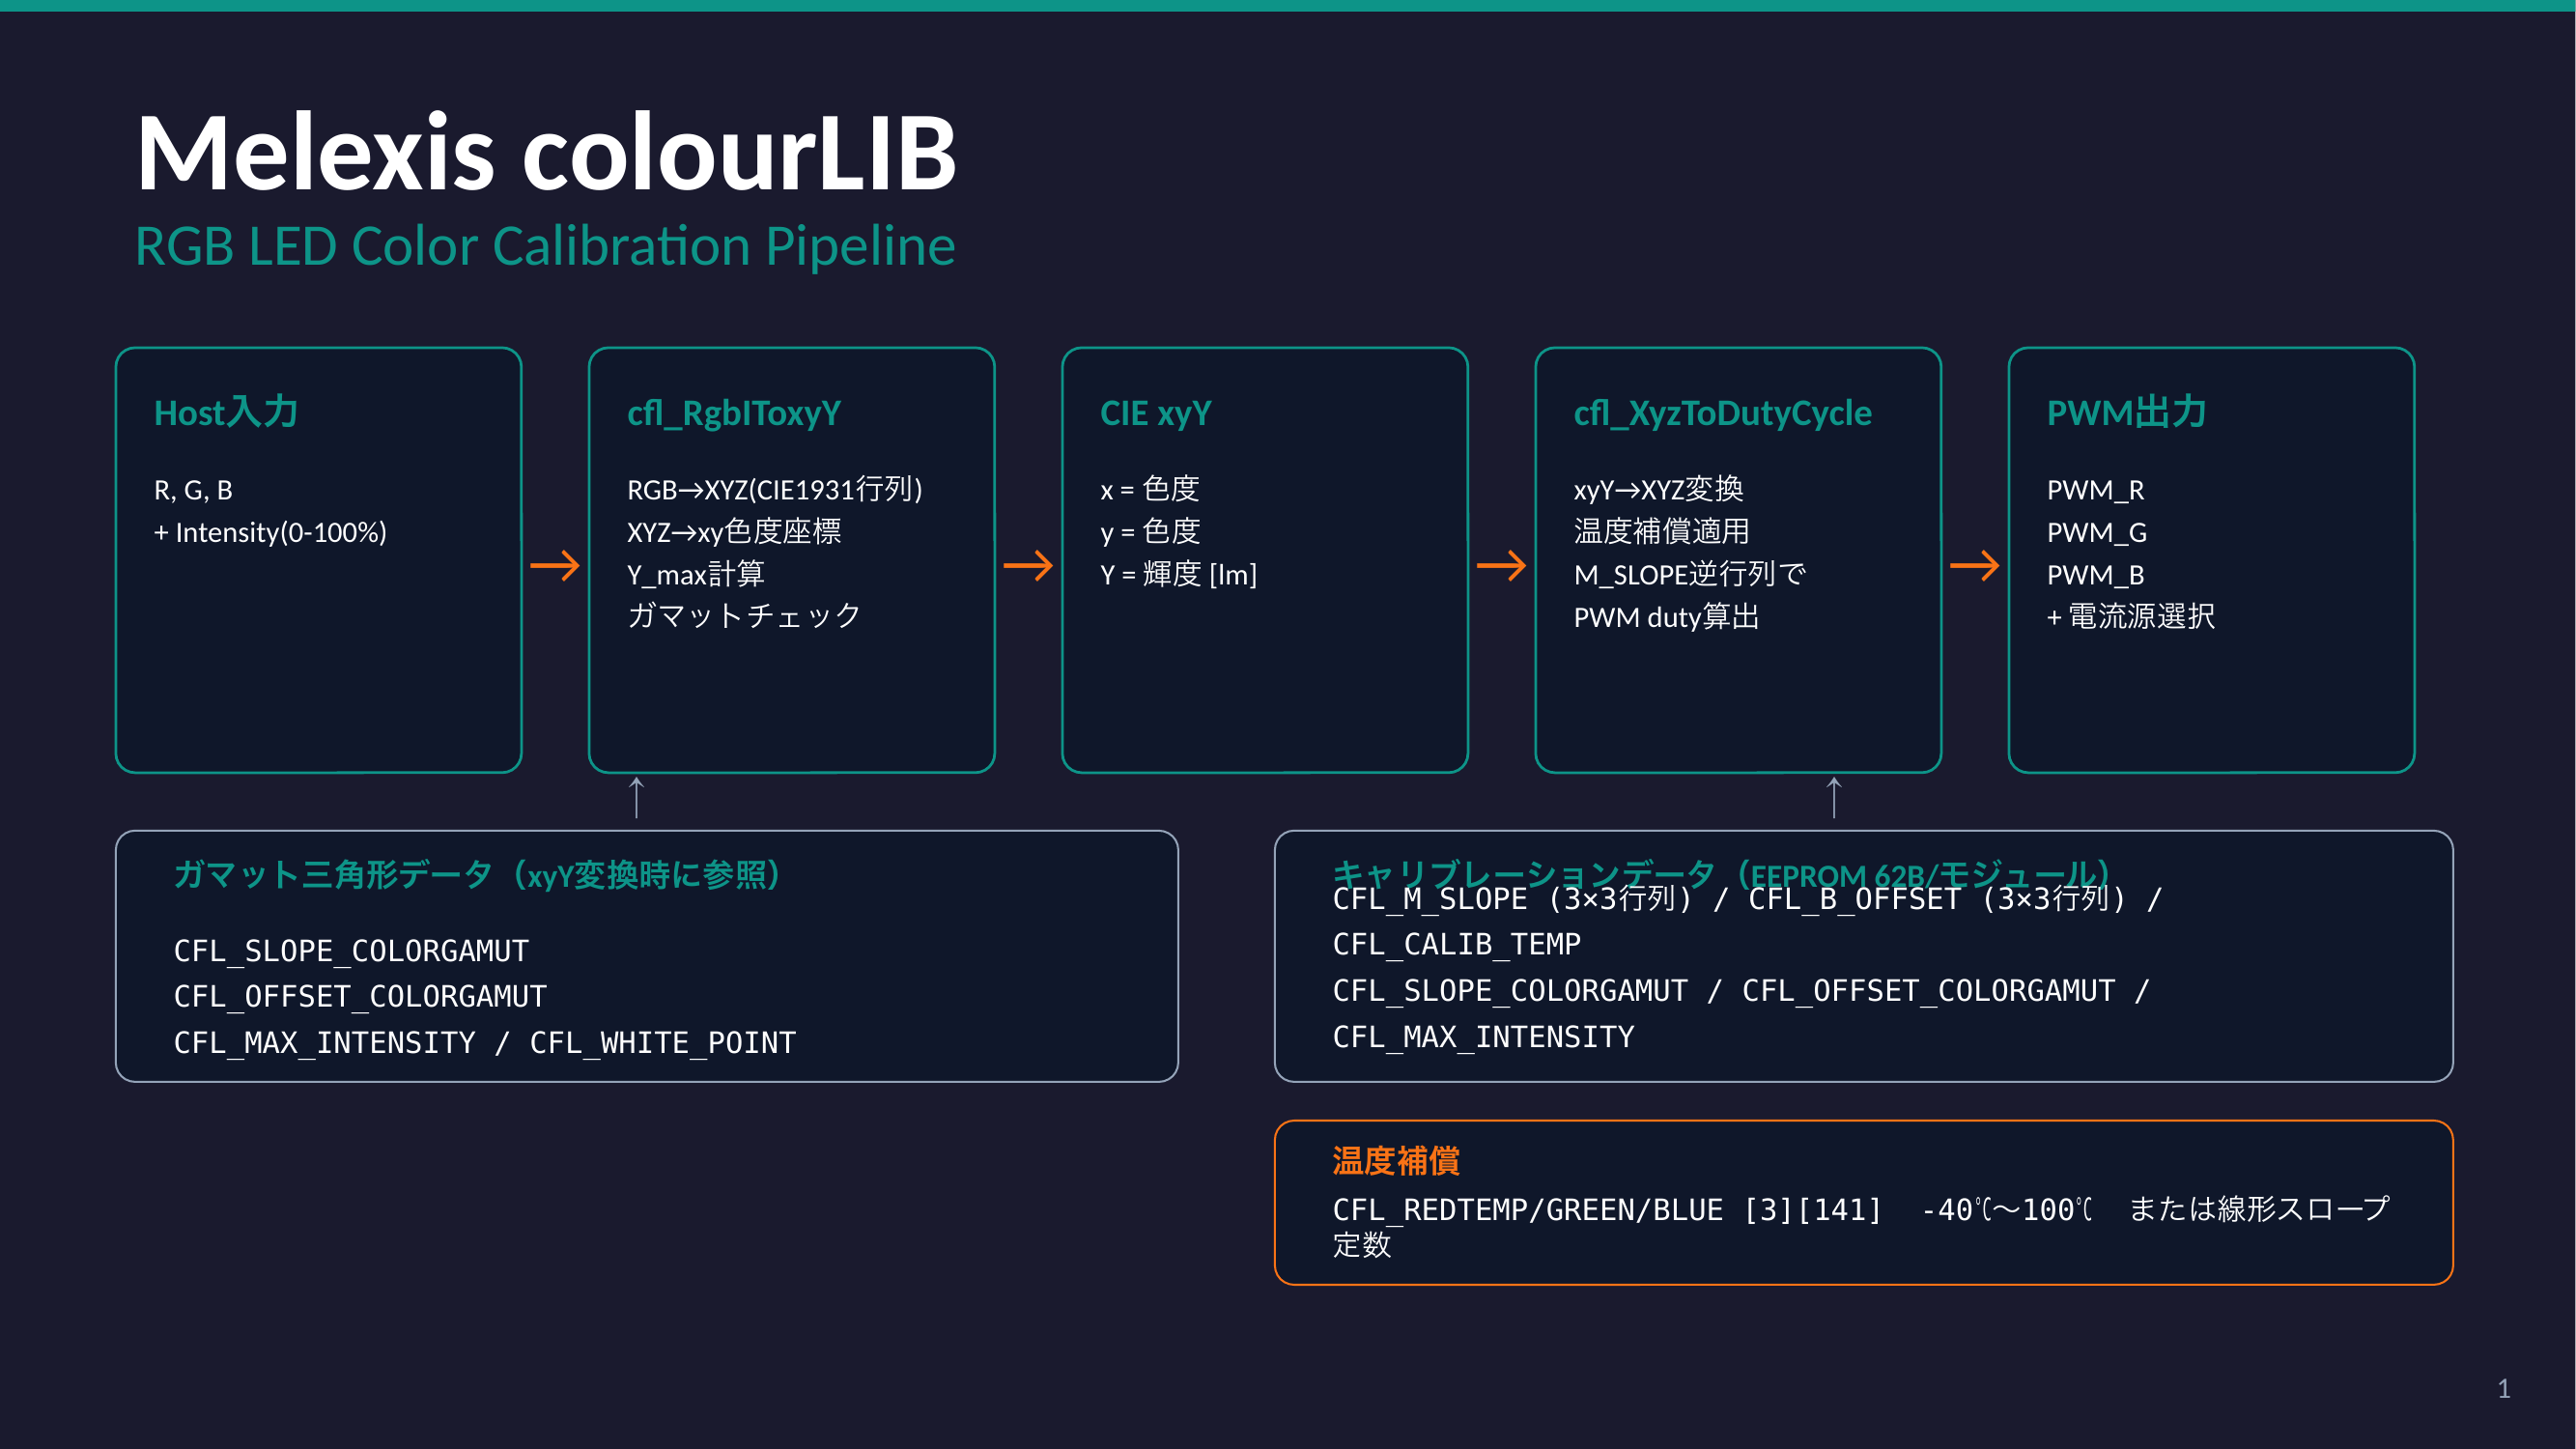Click the Host入力 box heading
The width and height of the screenshot is (2576, 1449).
[226, 413]
